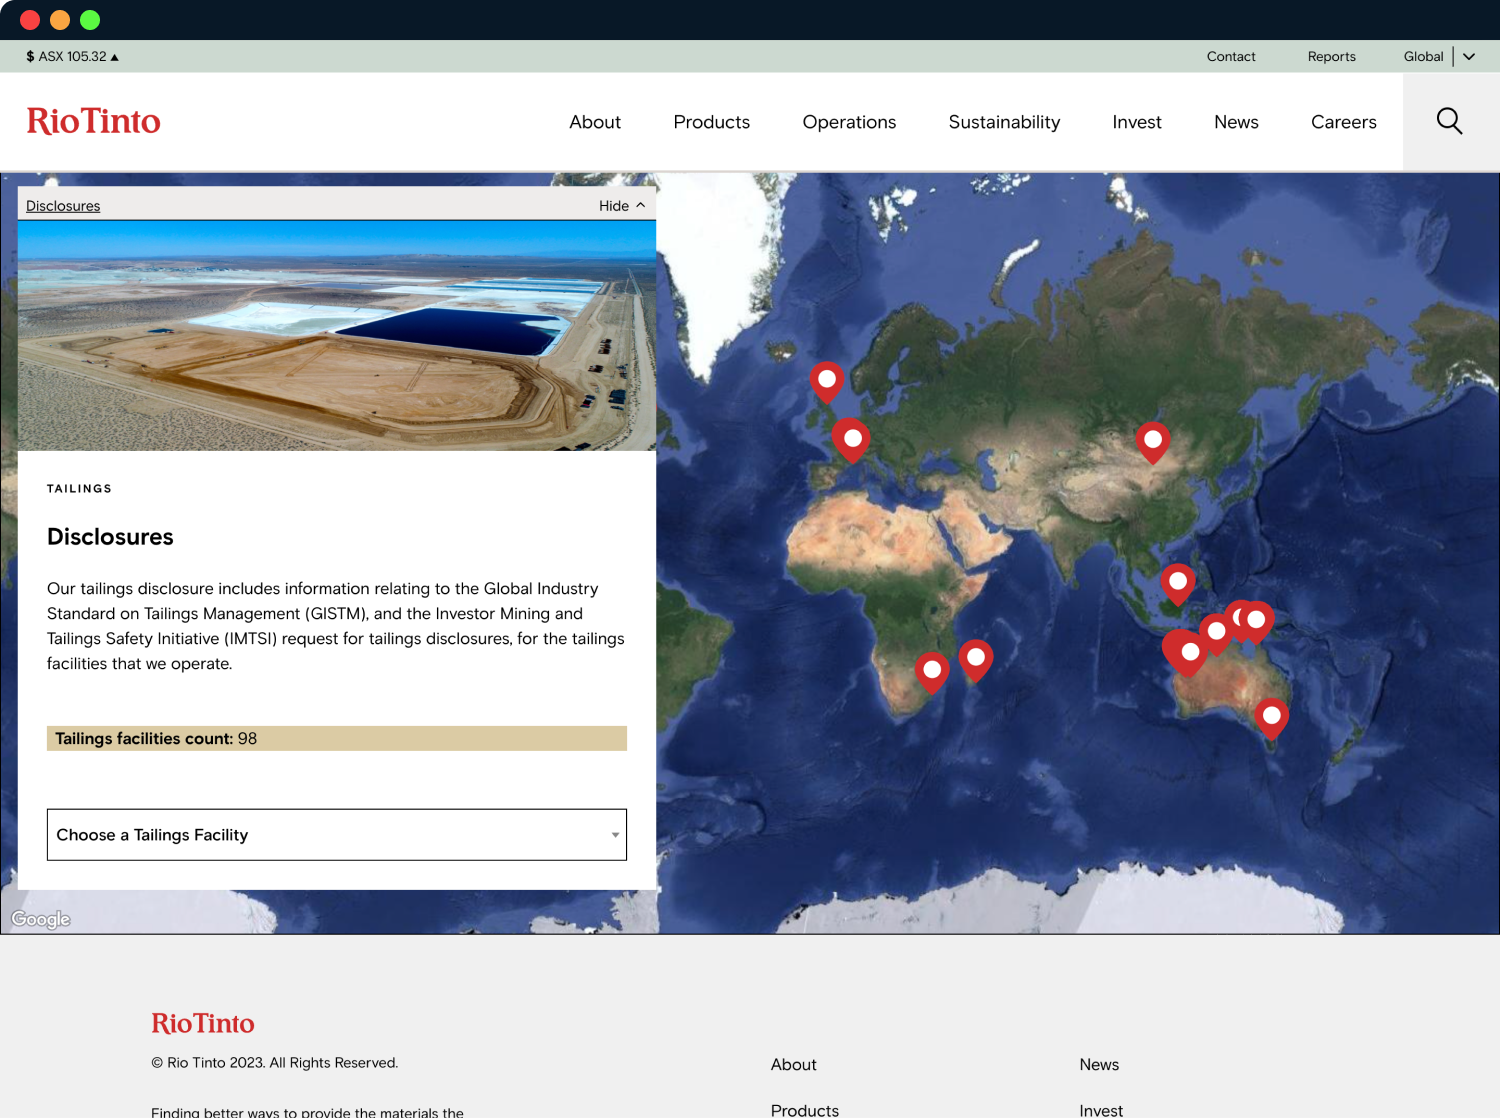Select the map pin in southern Africa
The width and height of the screenshot is (1500, 1118).
coord(931,671)
